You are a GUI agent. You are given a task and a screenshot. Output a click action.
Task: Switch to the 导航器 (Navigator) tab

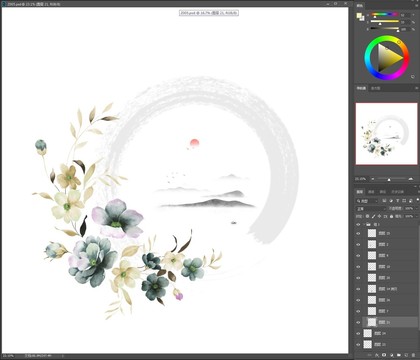click(x=361, y=88)
